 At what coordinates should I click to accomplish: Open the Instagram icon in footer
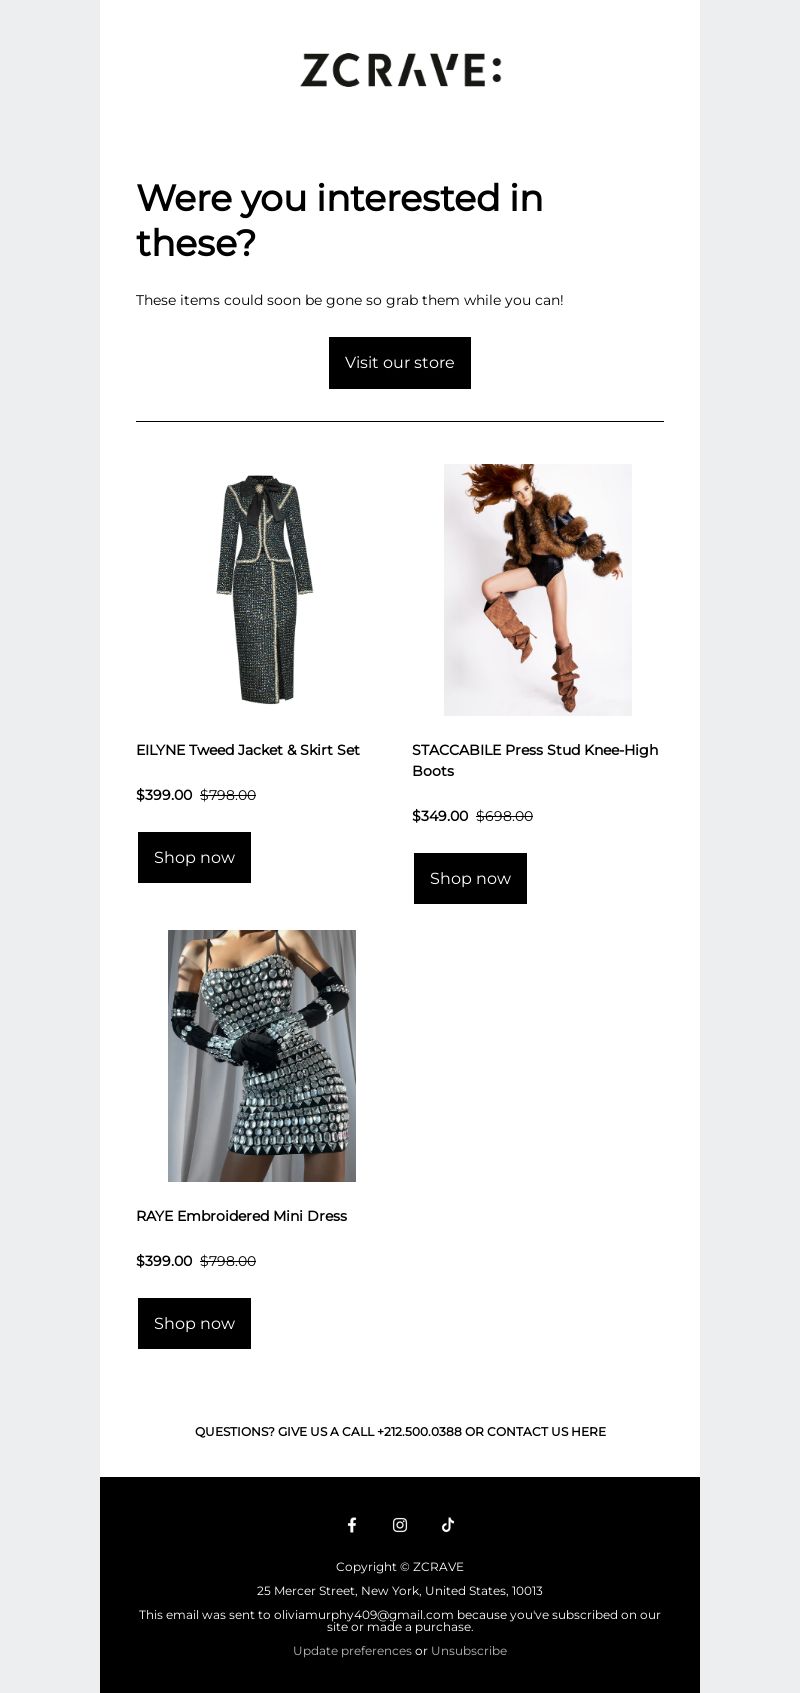pyautogui.click(x=400, y=1525)
